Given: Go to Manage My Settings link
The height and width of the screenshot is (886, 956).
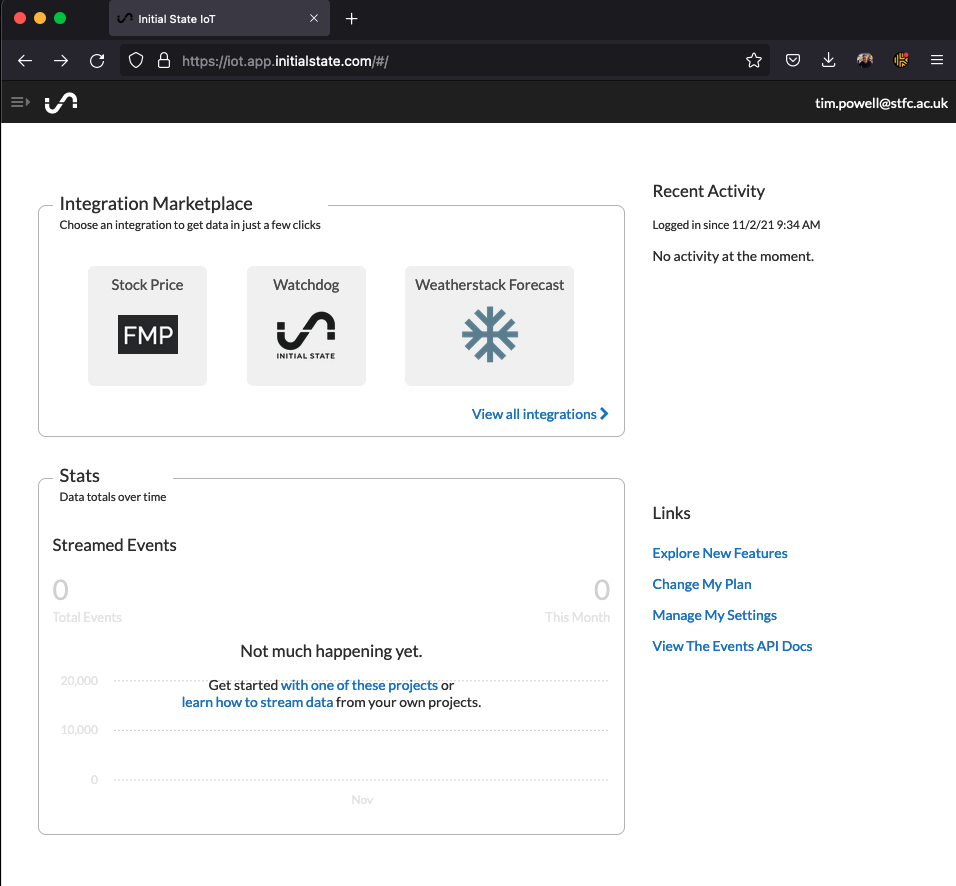Looking at the screenshot, I should pyautogui.click(x=715, y=615).
